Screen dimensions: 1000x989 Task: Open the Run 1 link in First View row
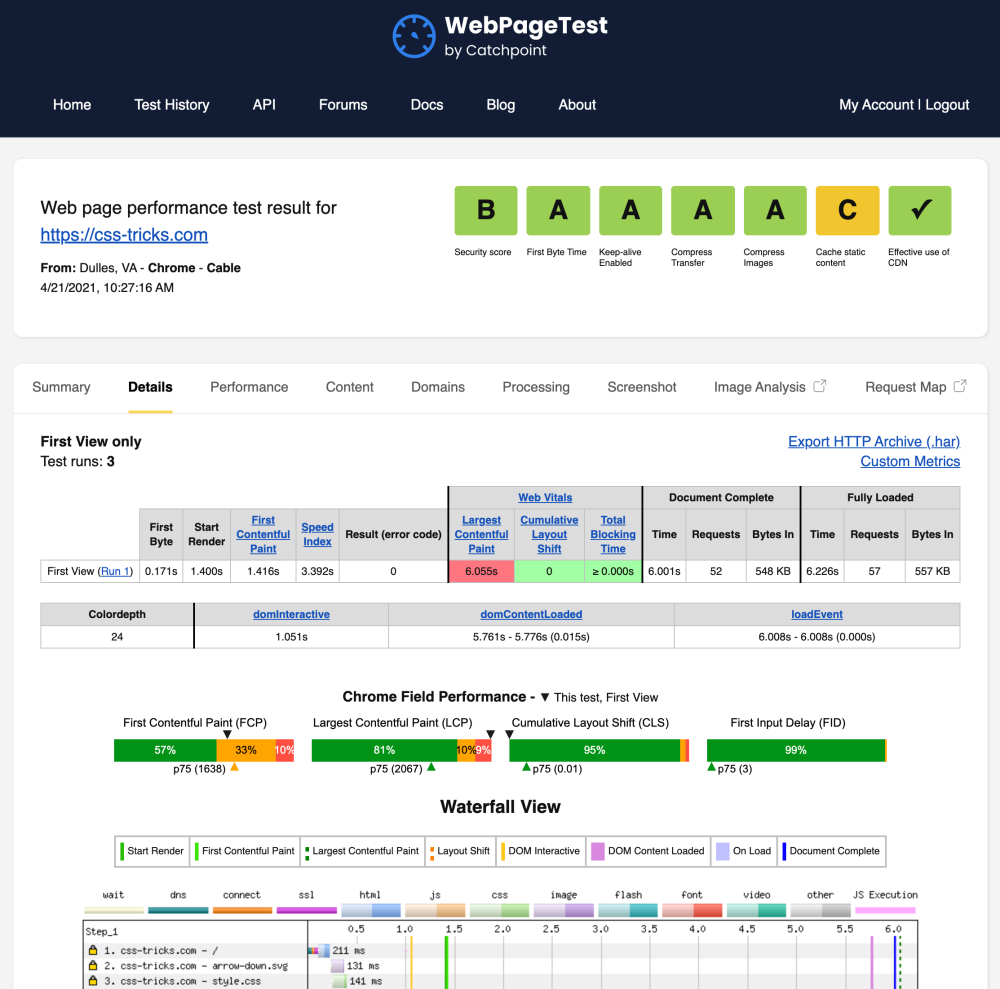[x=115, y=571]
